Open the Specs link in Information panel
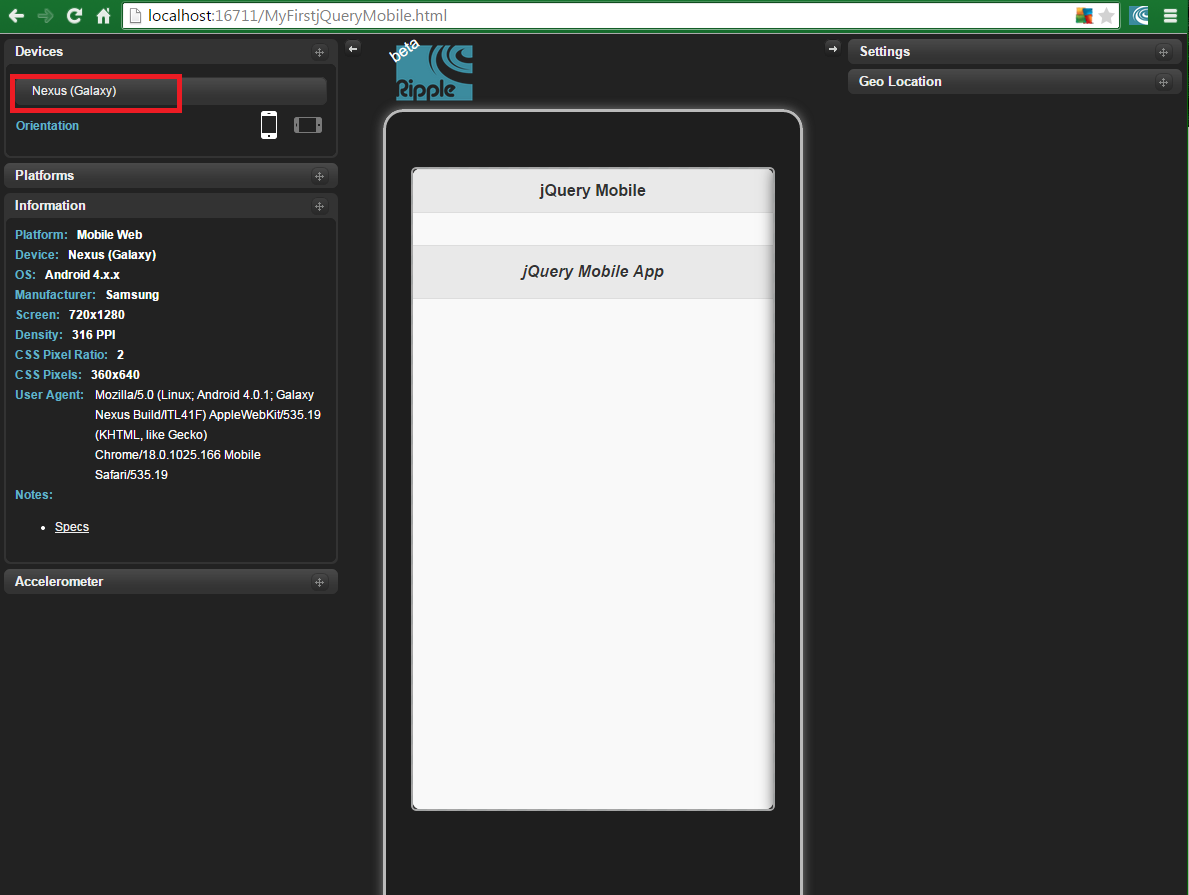Screen dimensions: 1189x895 pos(71,526)
